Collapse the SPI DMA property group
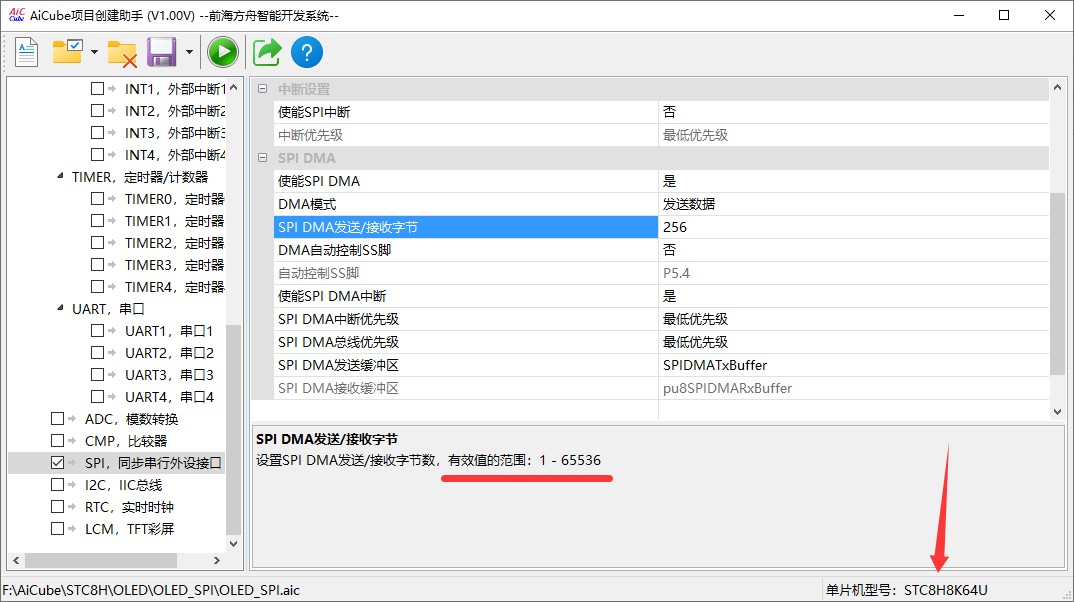1074x602 pixels. click(x=262, y=158)
